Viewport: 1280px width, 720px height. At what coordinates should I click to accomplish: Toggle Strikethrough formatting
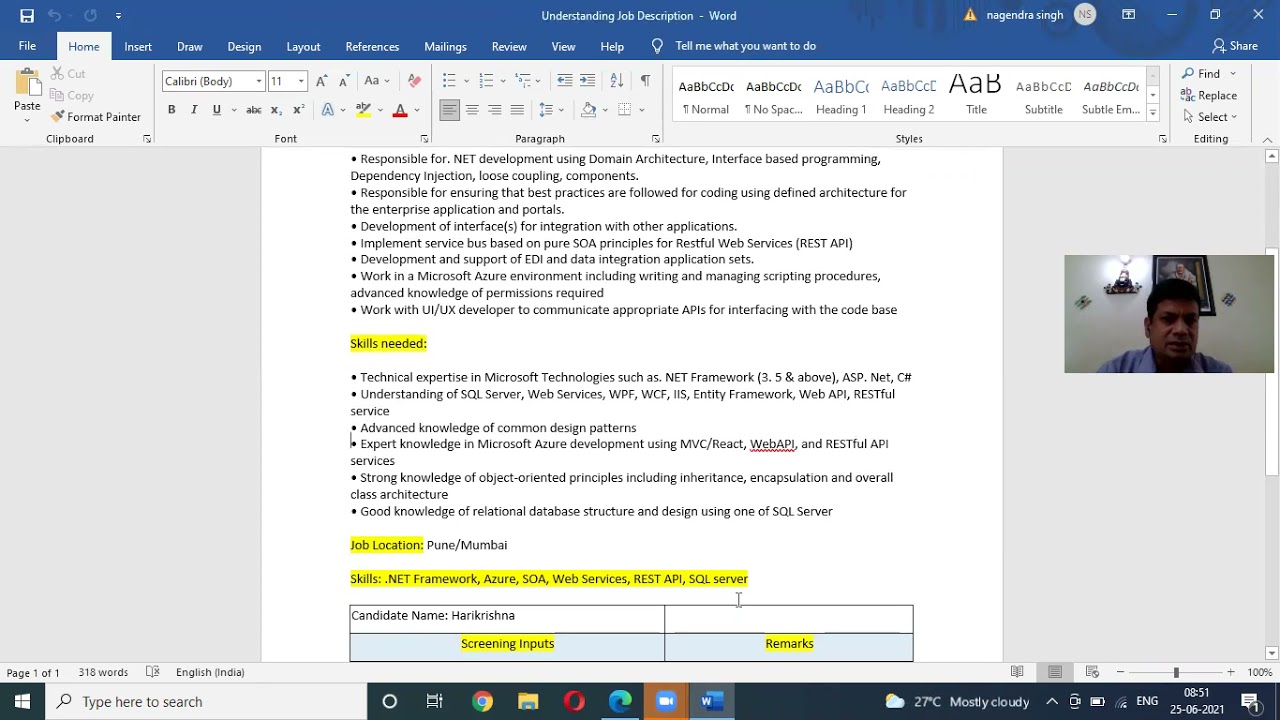click(254, 110)
